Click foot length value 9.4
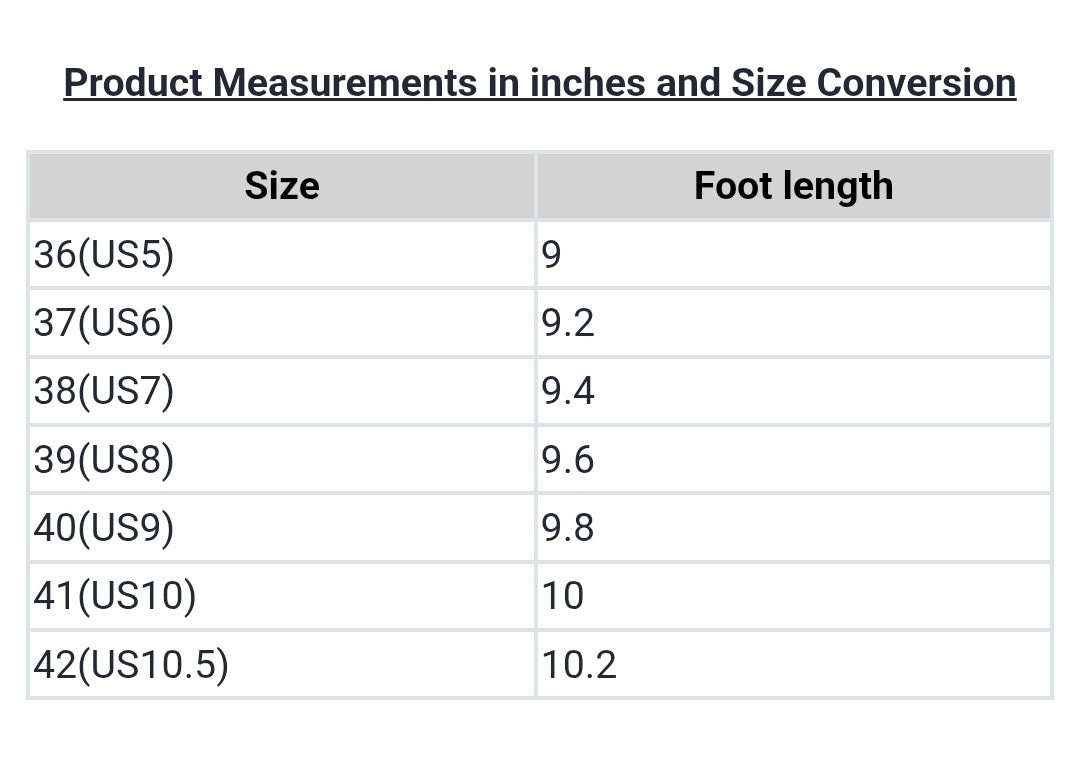The height and width of the screenshot is (771, 1080). tap(568, 391)
